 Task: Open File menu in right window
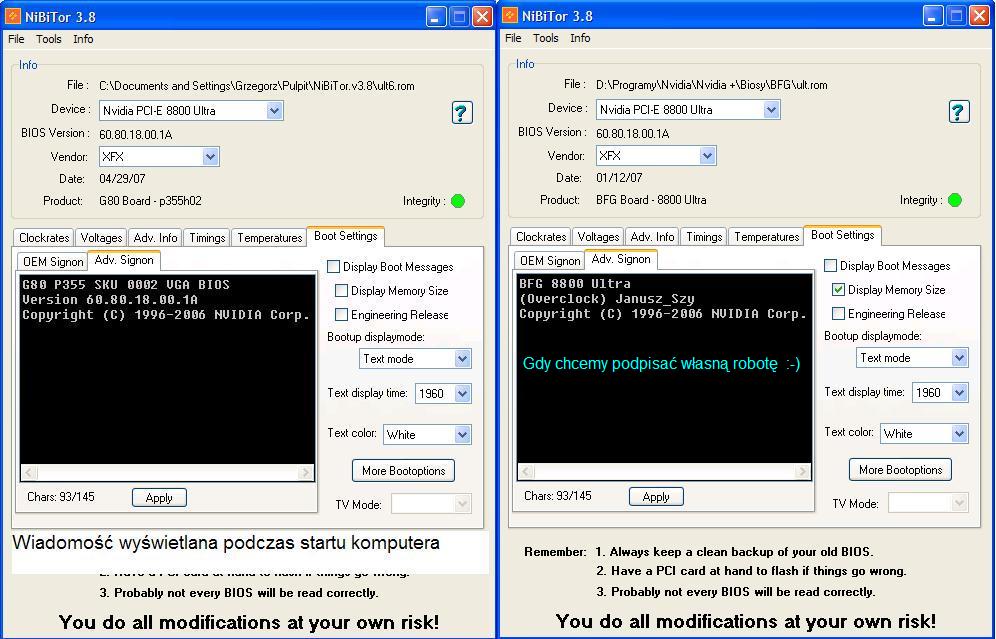[x=513, y=38]
